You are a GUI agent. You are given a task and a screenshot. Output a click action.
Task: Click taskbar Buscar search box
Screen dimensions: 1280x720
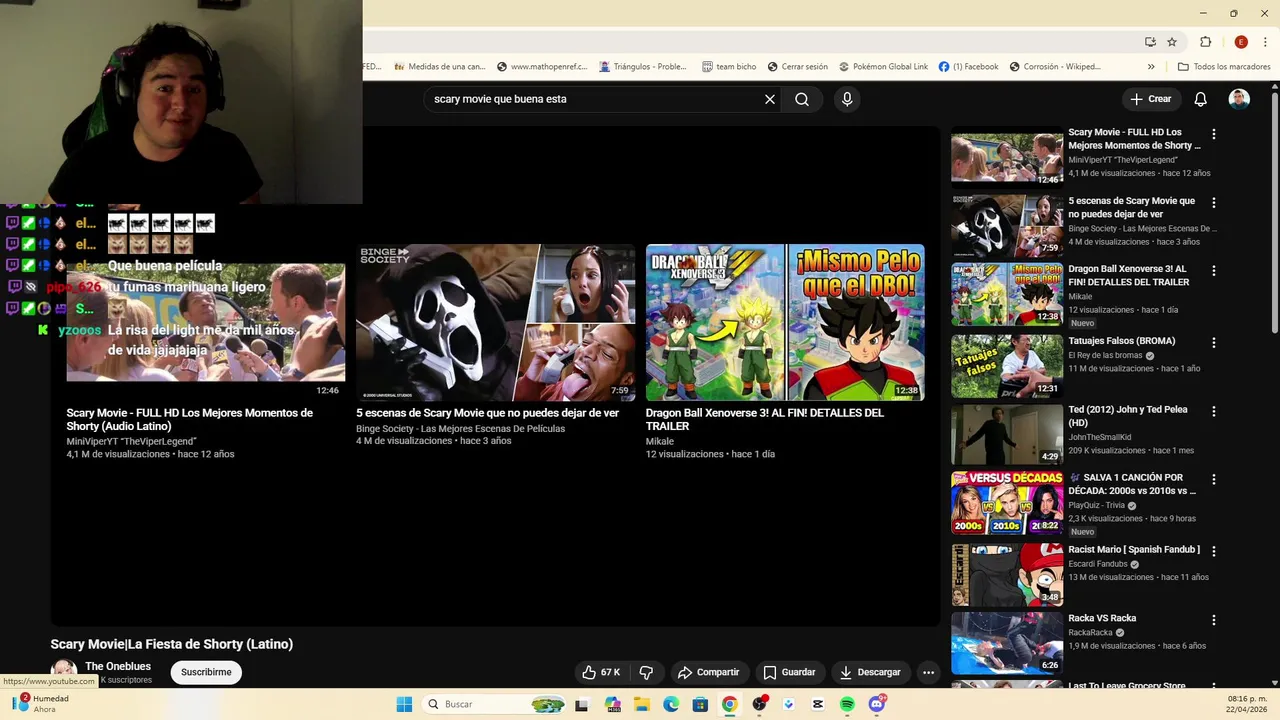(x=495, y=704)
